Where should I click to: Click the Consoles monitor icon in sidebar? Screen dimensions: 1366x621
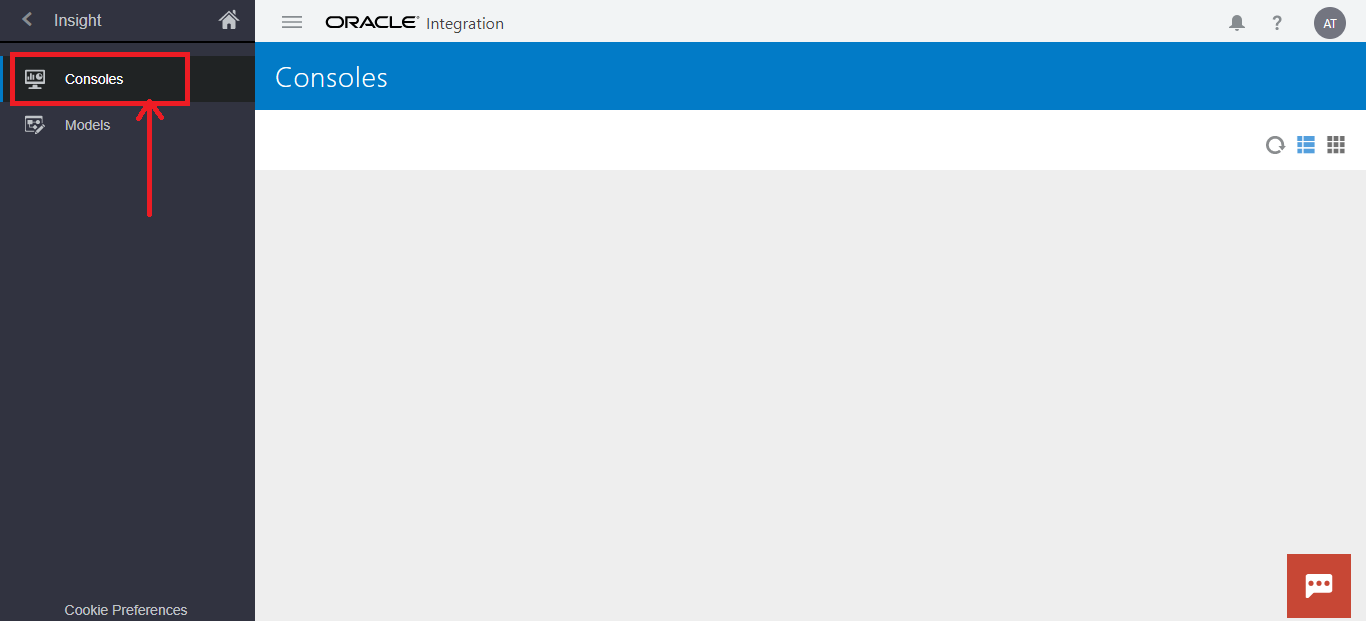(35, 79)
